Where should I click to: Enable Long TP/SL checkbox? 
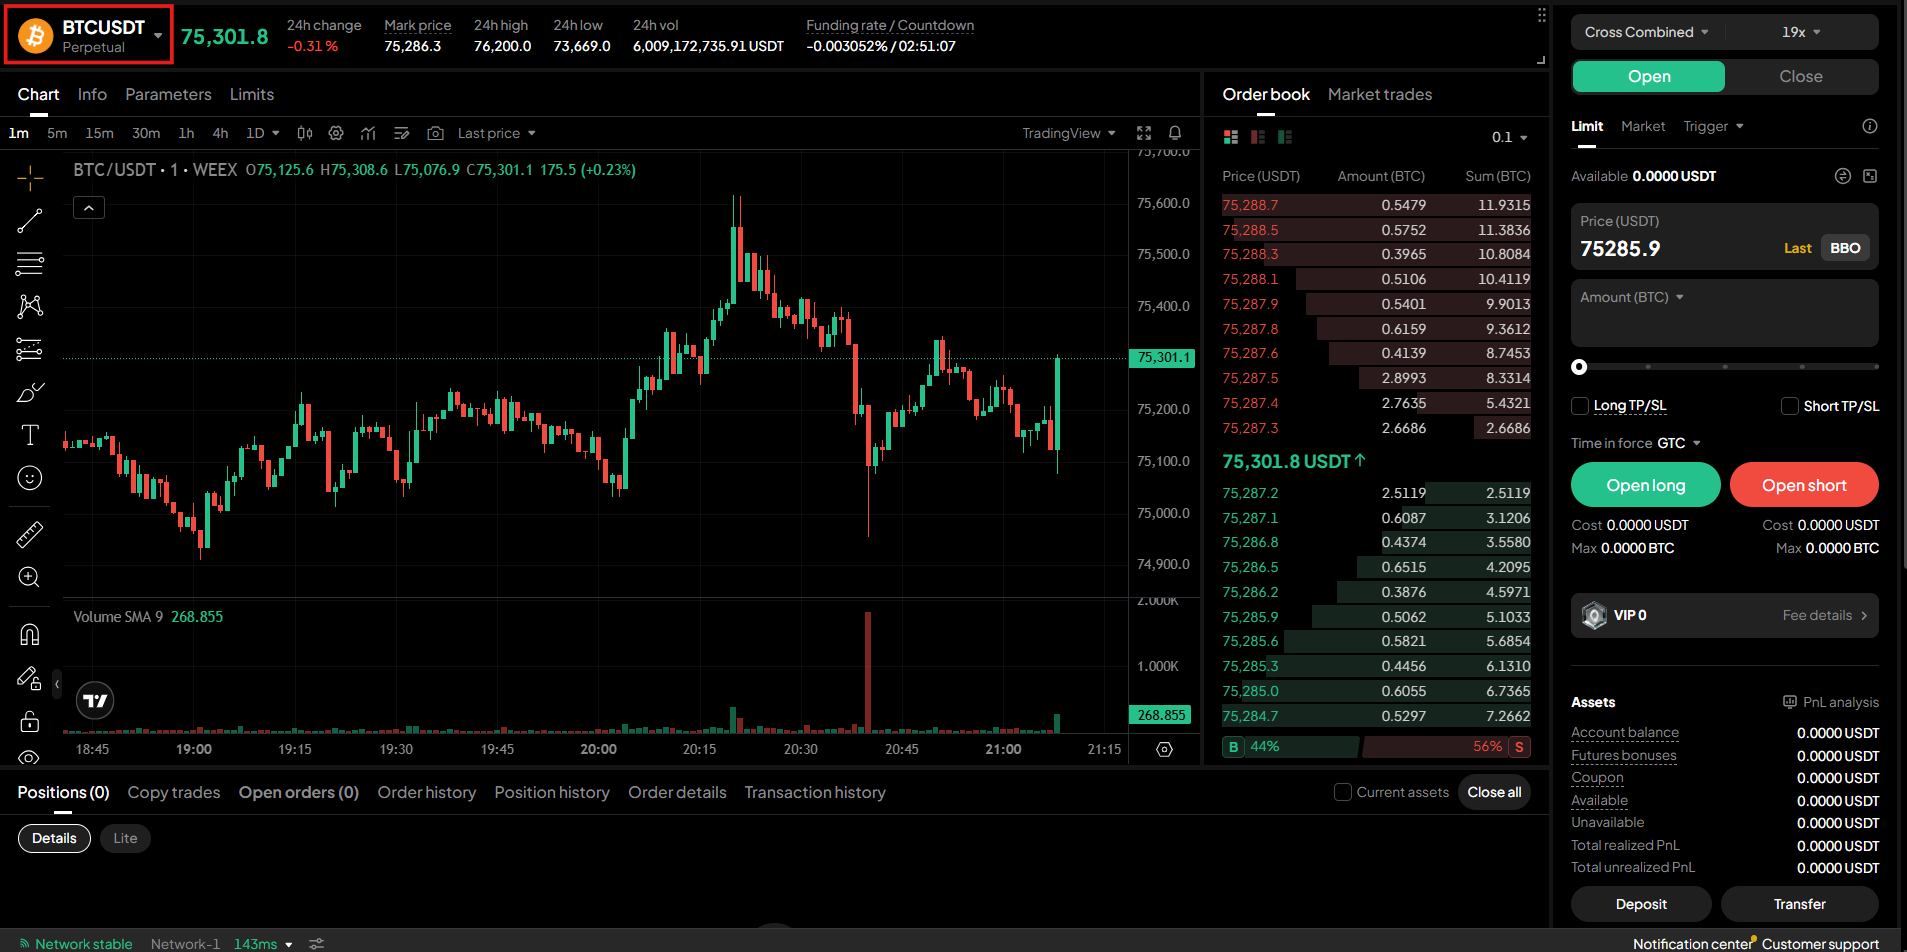click(1580, 405)
